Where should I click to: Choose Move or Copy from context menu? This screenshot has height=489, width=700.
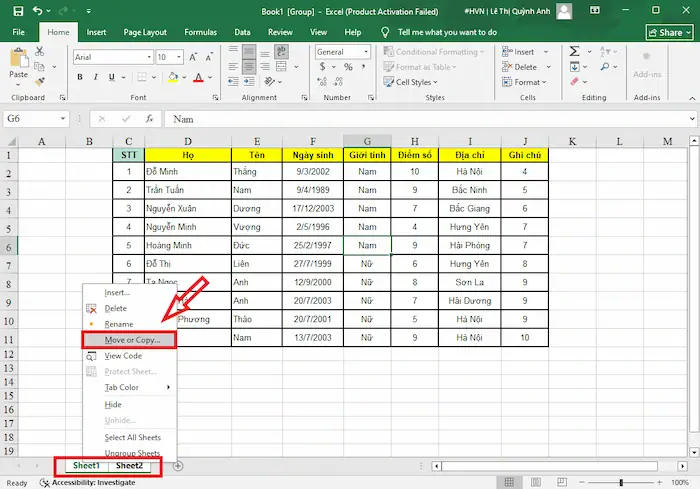tap(132, 340)
